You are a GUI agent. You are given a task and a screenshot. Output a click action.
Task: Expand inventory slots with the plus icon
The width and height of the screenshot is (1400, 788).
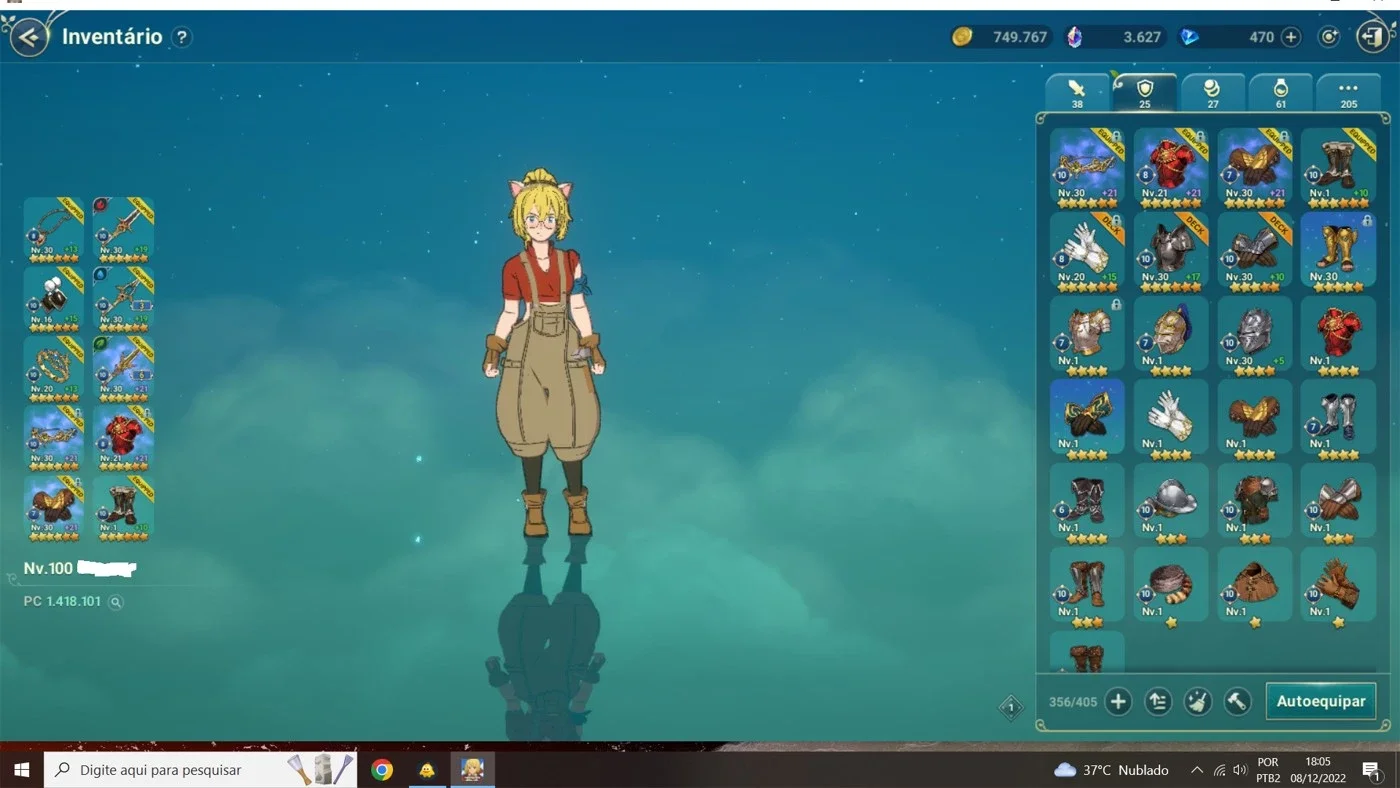1118,702
